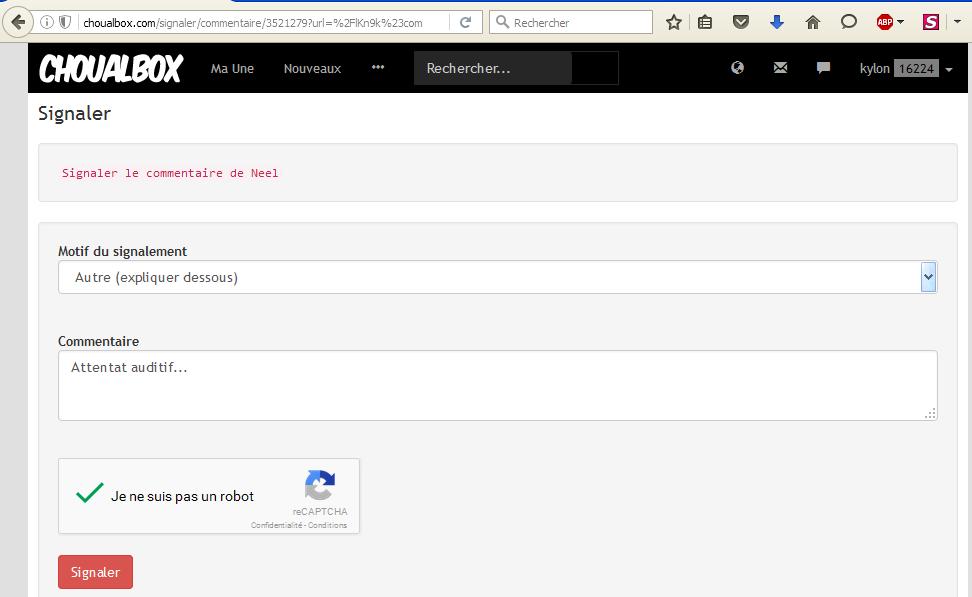Open the Firefox downloads arrow
972x597 pixels.
777,22
